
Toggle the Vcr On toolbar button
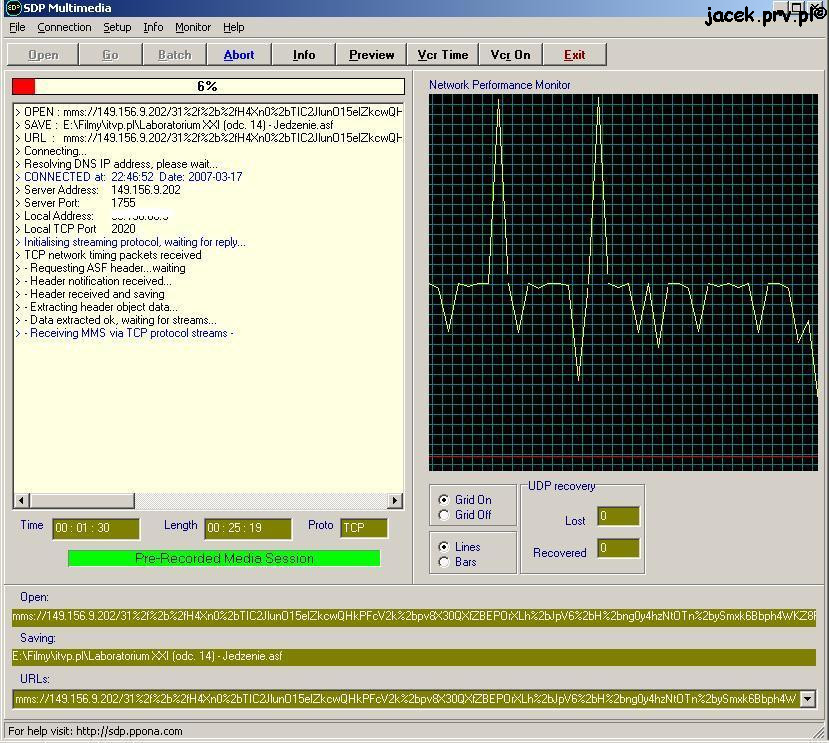pos(510,55)
